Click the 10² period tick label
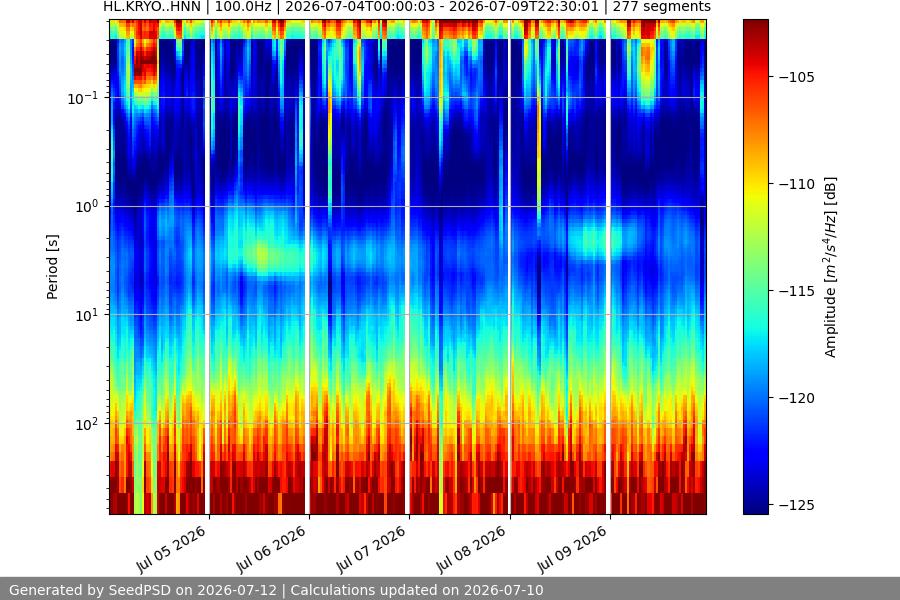The height and width of the screenshot is (600, 900). [x=86, y=424]
